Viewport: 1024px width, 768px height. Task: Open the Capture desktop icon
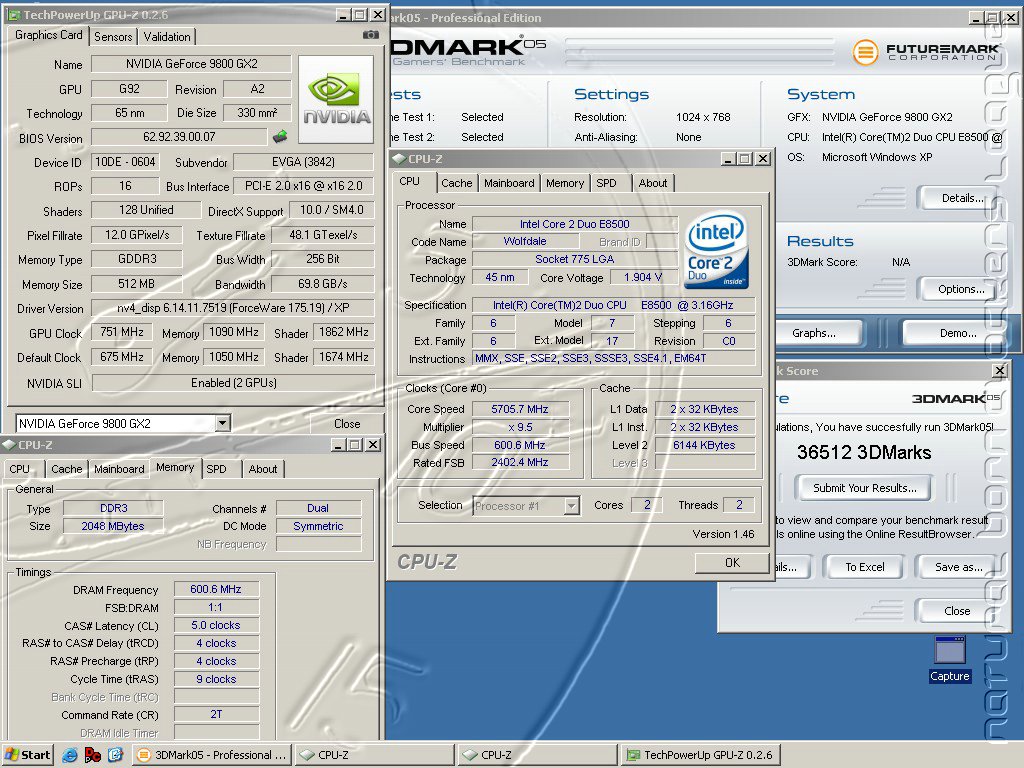(x=950, y=660)
